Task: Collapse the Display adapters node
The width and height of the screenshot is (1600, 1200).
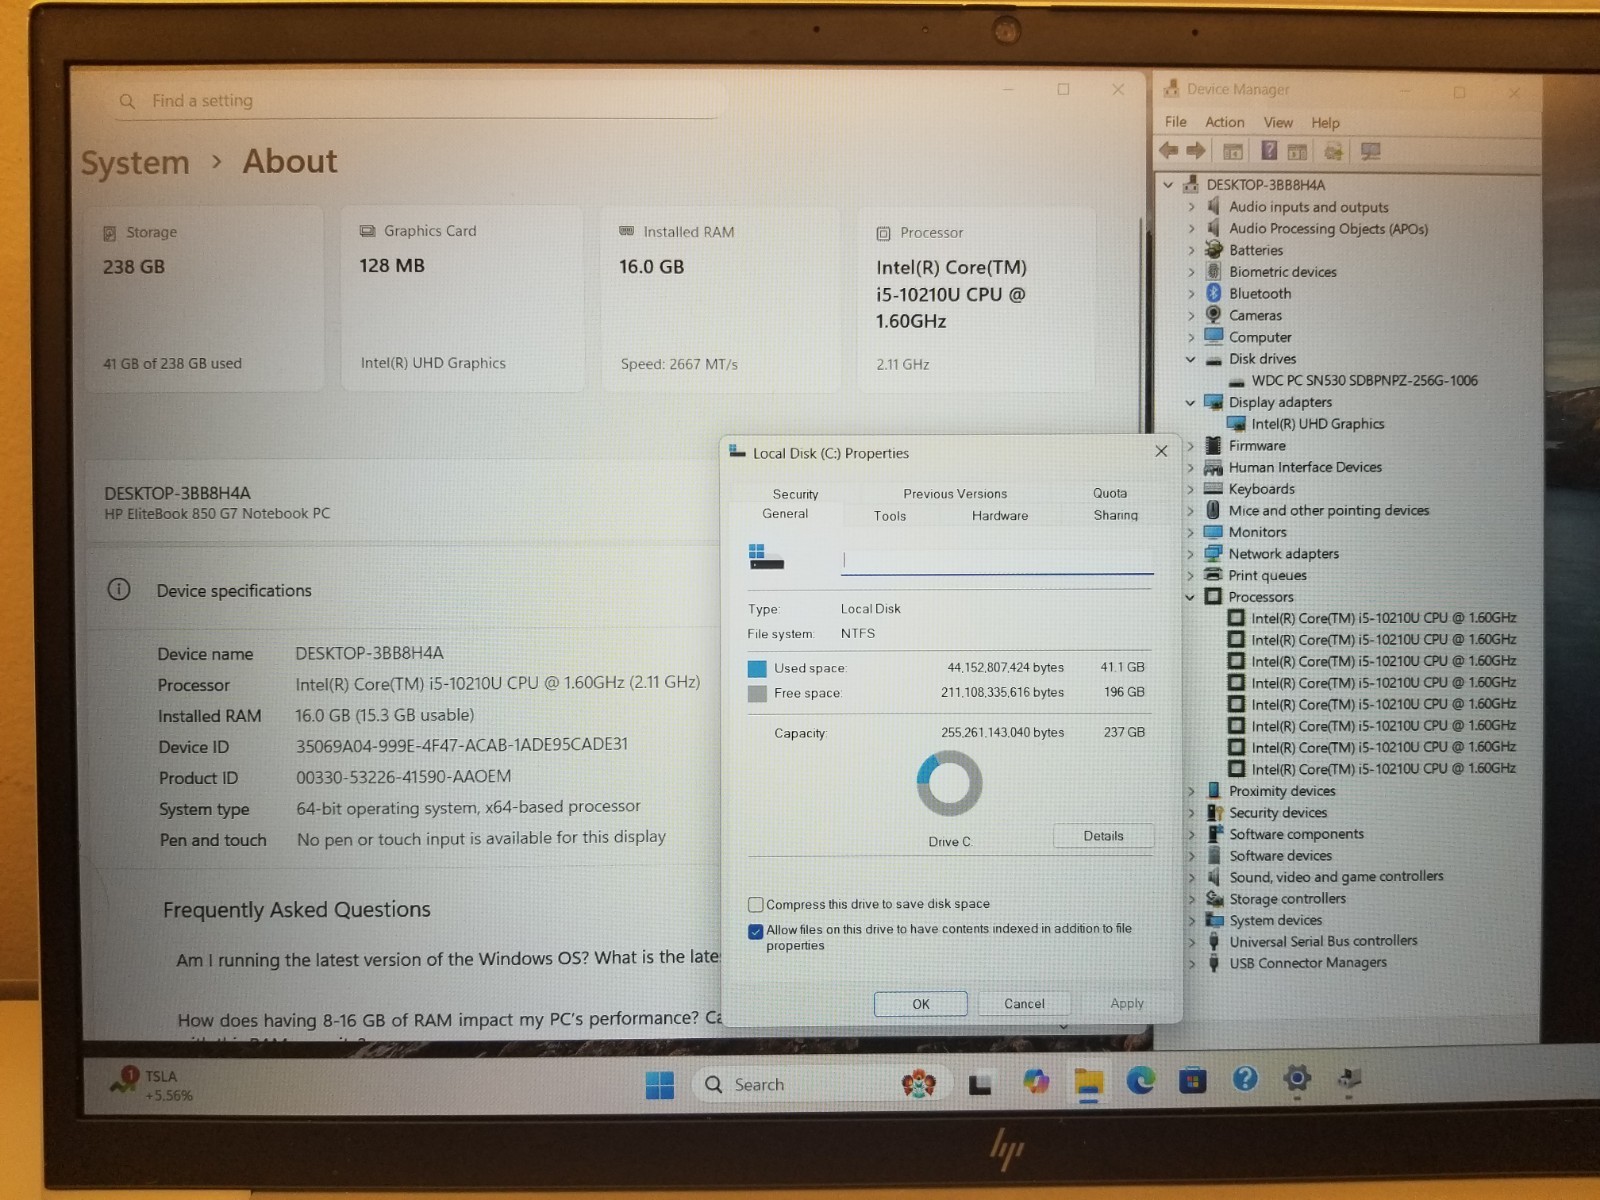Action: [1191, 402]
